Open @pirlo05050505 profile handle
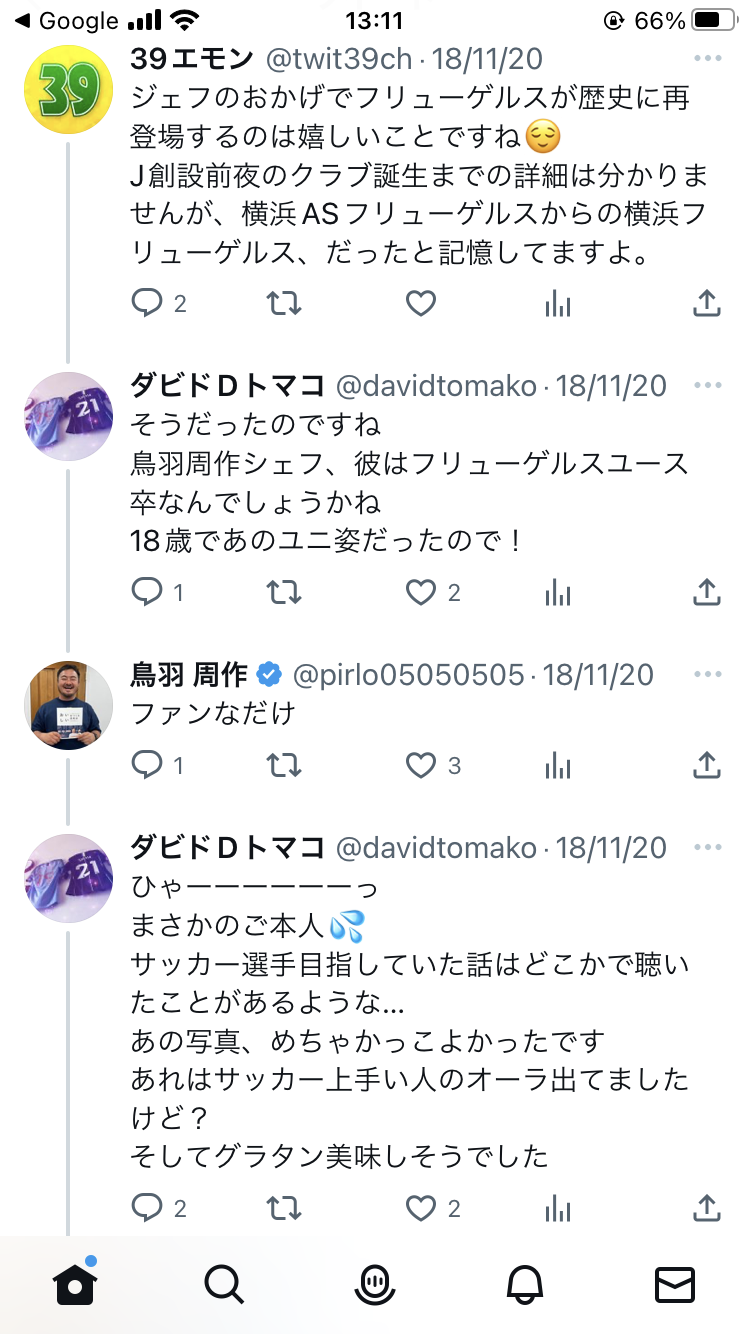Image resolution: width=750 pixels, height=1334 pixels. point(408,675)
